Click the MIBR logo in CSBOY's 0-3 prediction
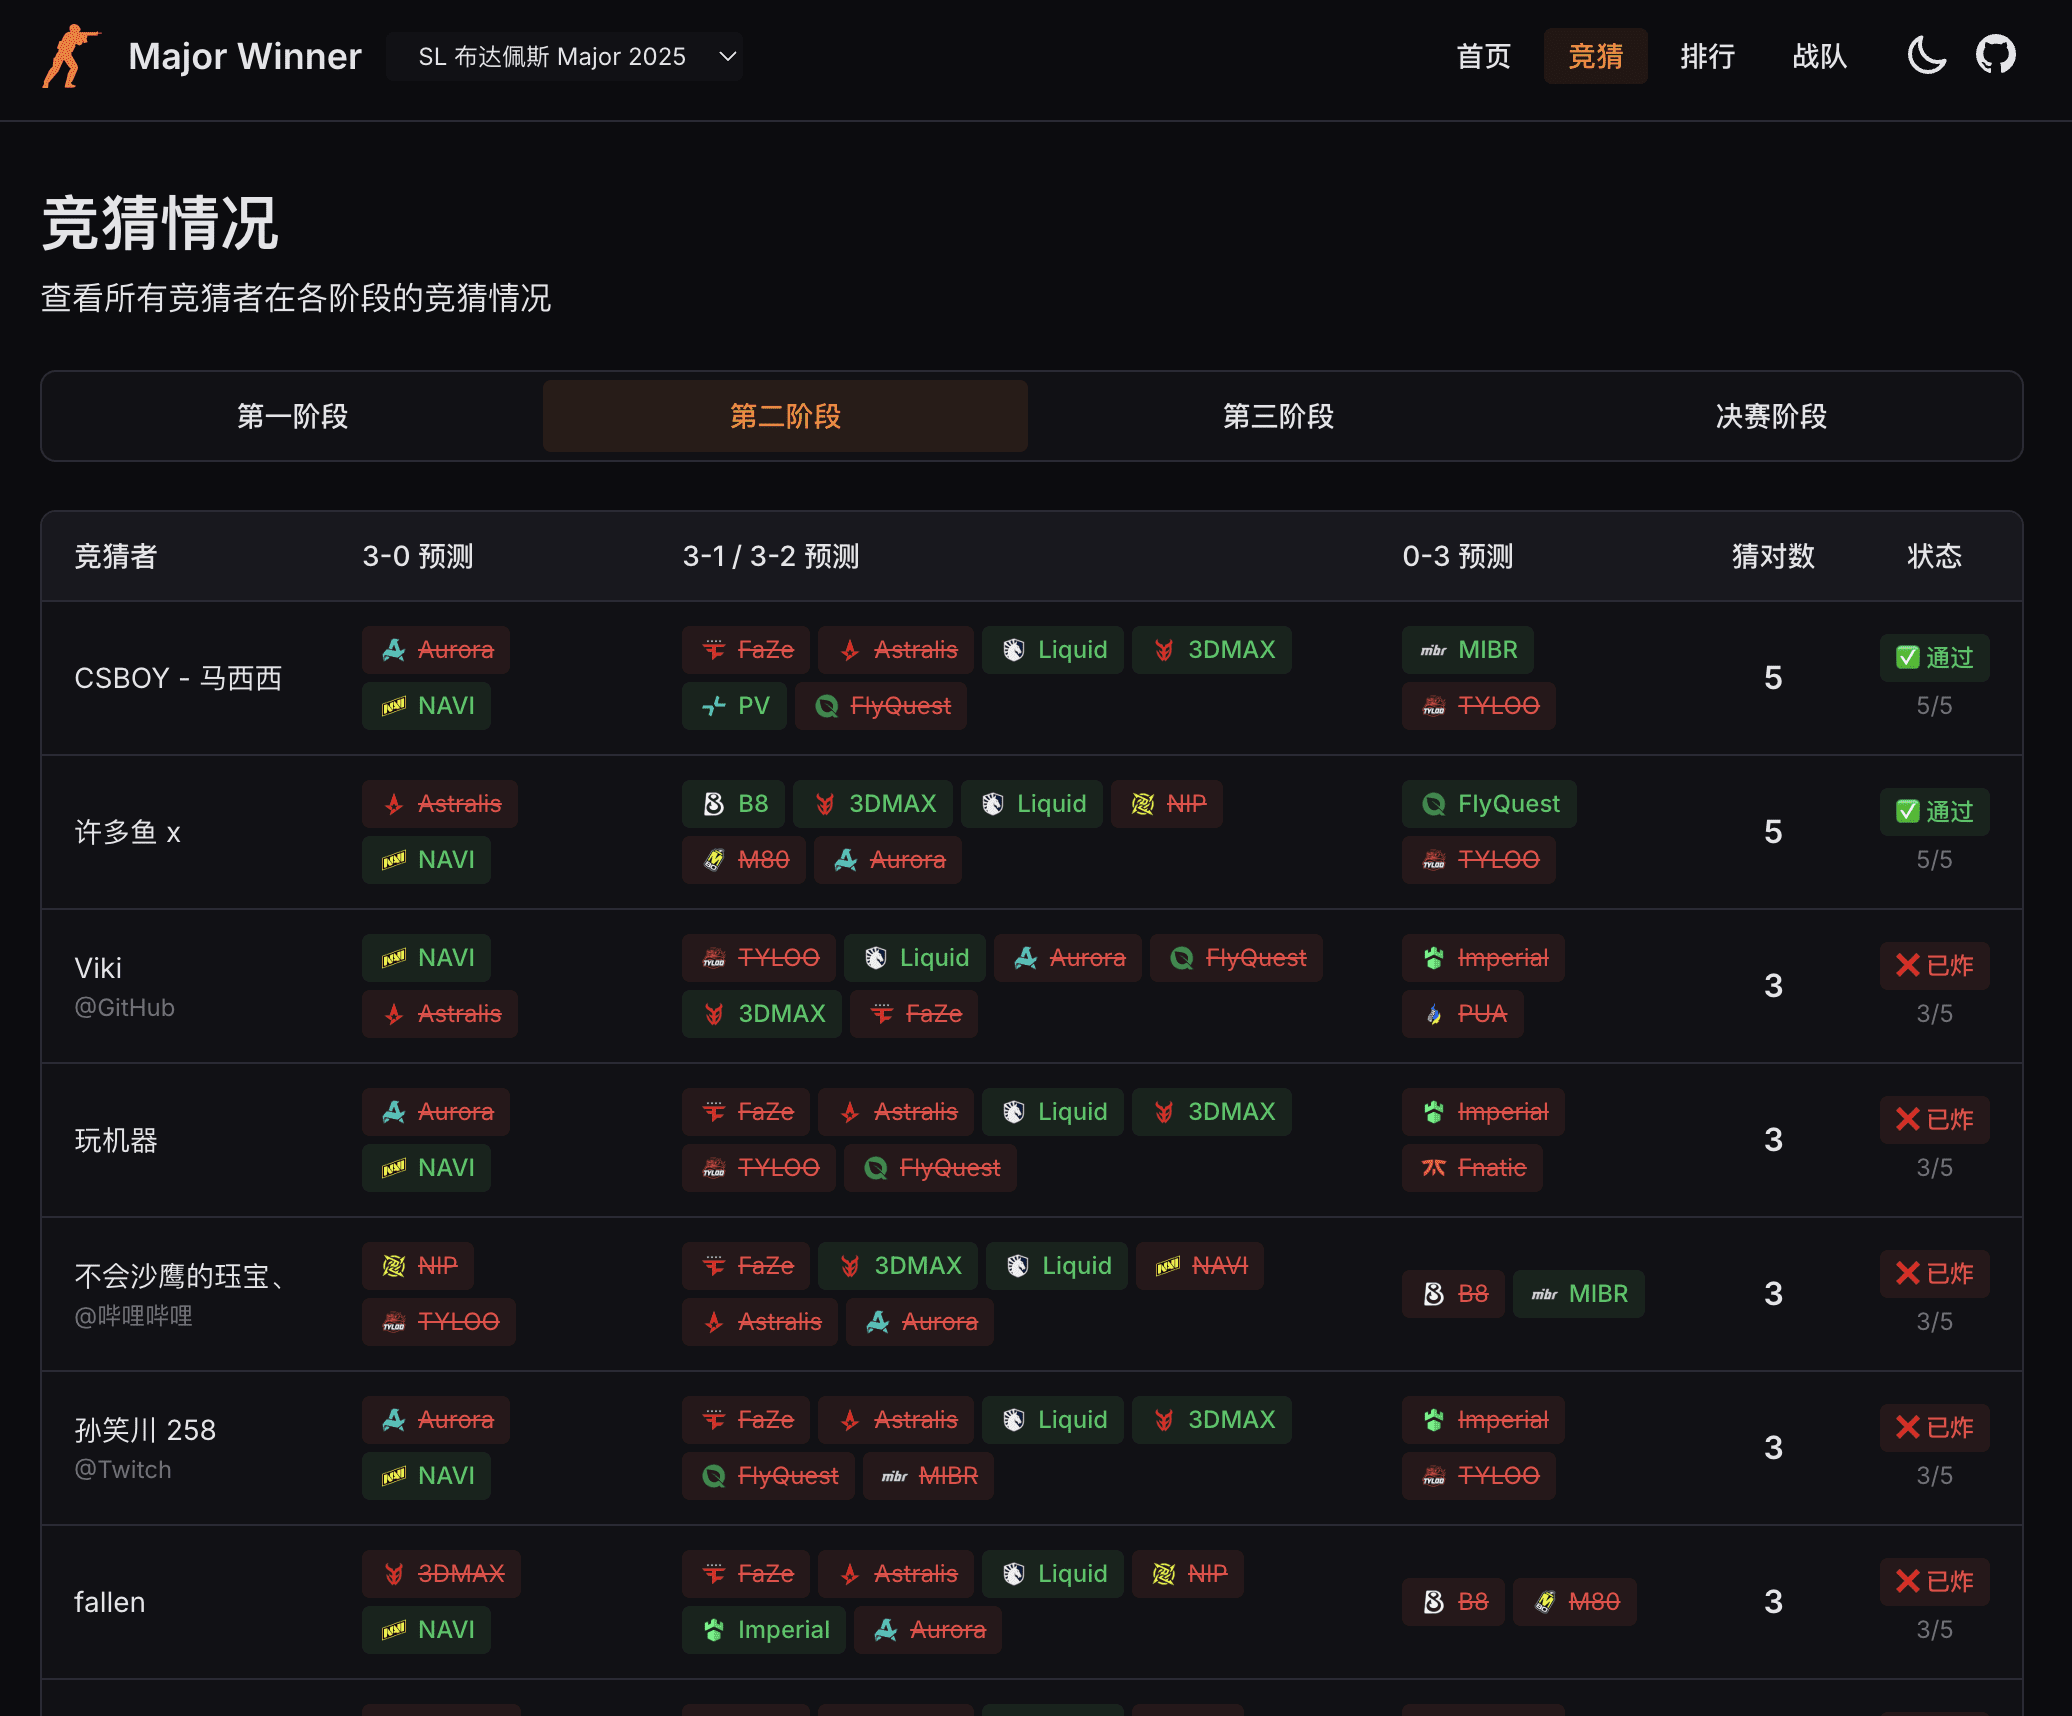The width and height of the screenshot is (2072, 1716). 1434,650
